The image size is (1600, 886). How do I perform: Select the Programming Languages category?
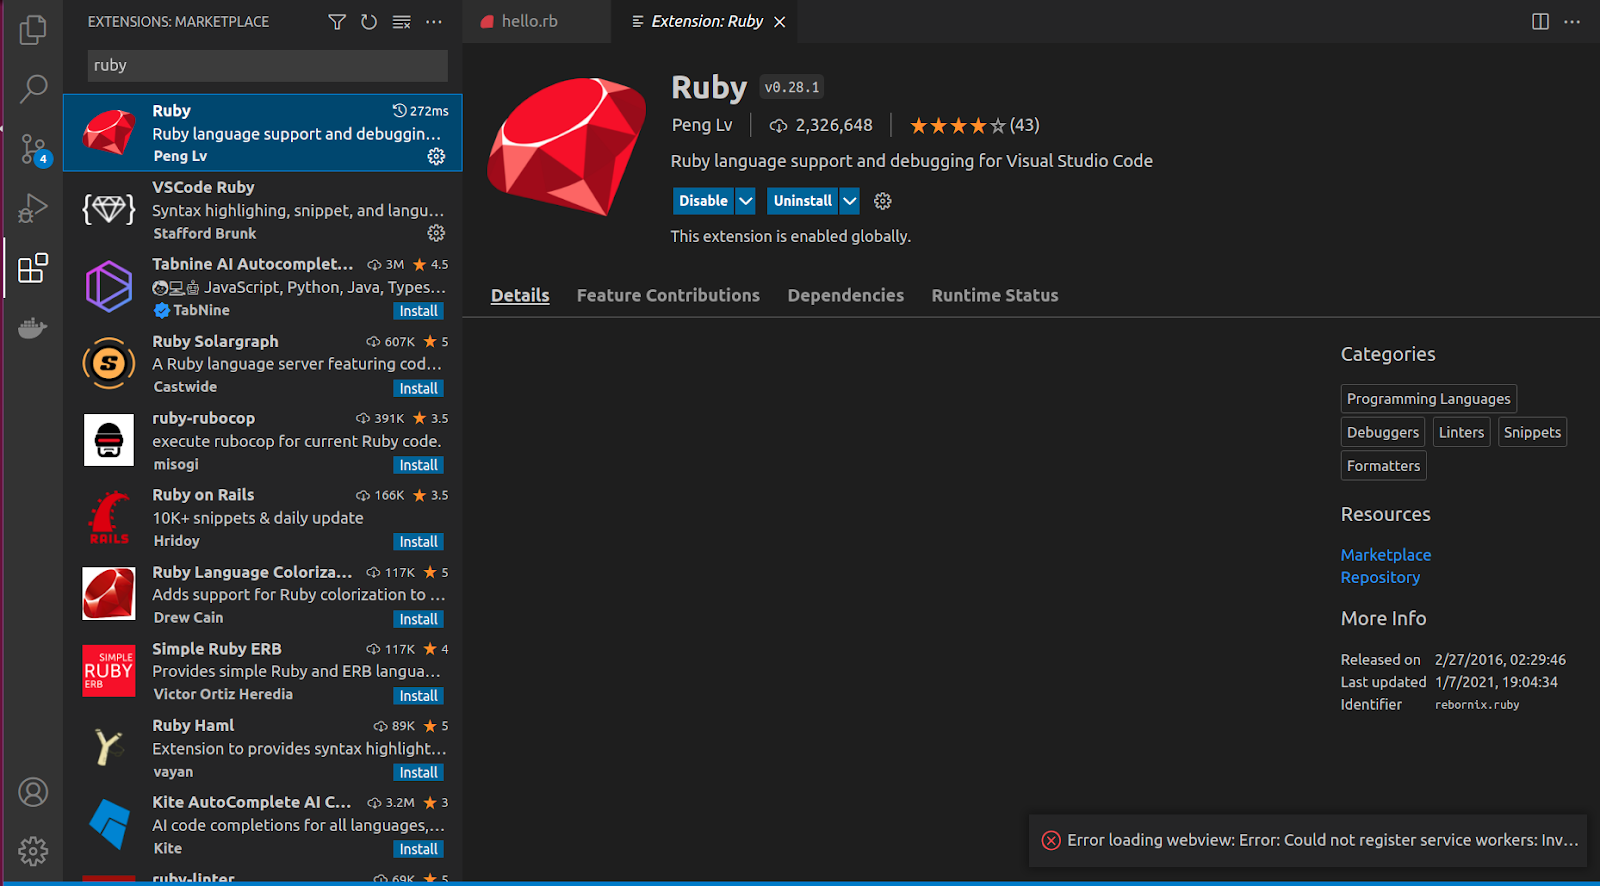(x=1429, y=399)
